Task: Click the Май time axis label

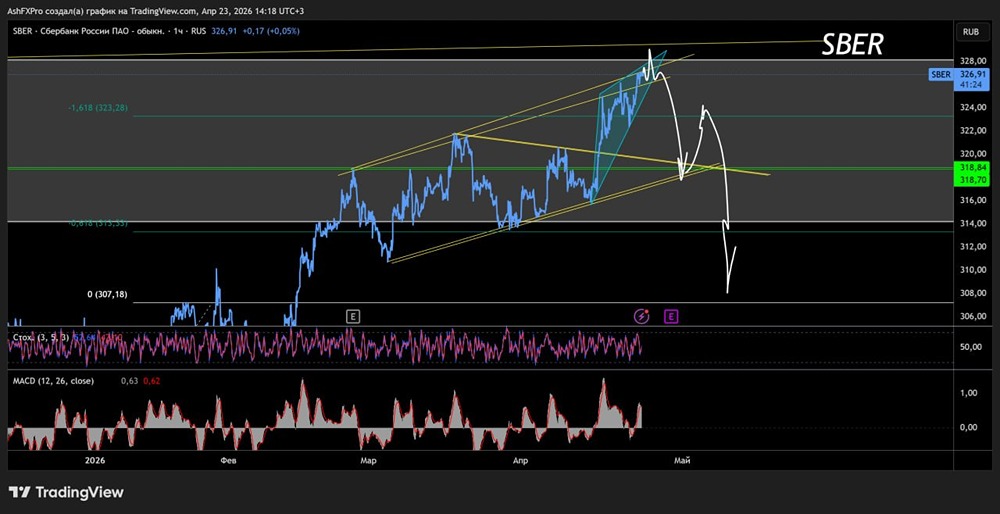Action: point(682,459)
